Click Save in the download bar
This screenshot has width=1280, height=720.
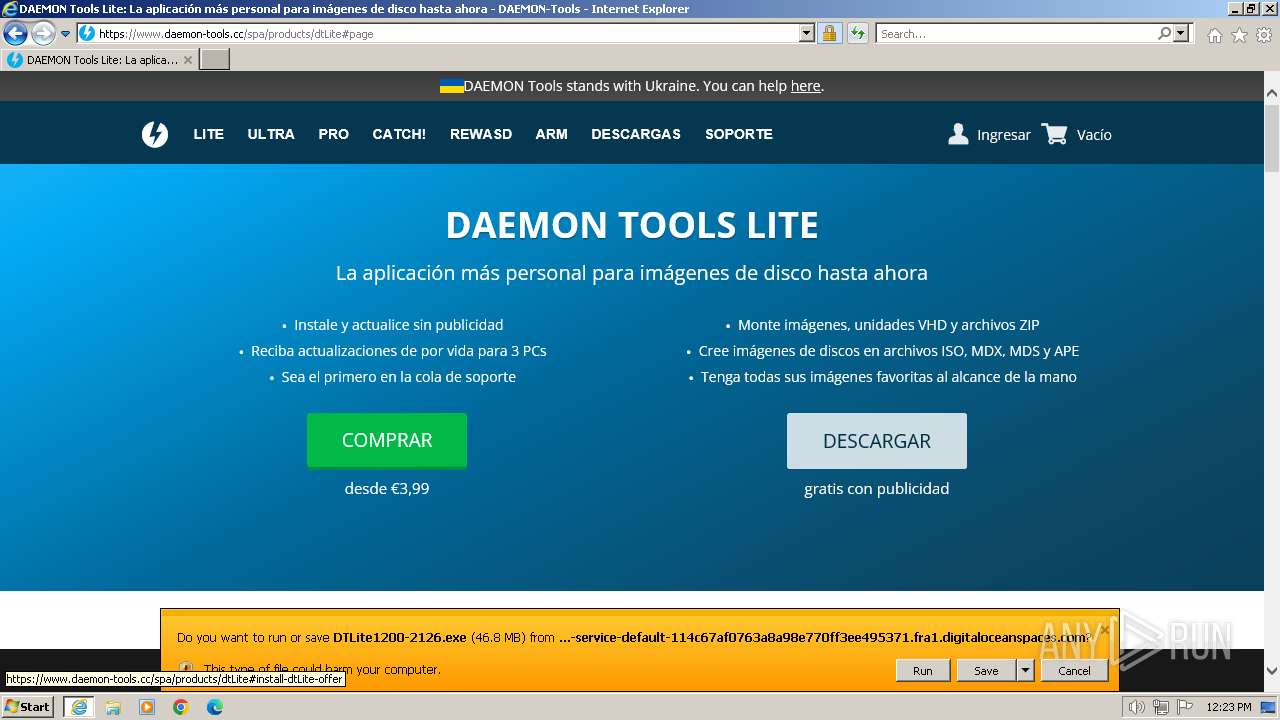(x=986, y=670)
